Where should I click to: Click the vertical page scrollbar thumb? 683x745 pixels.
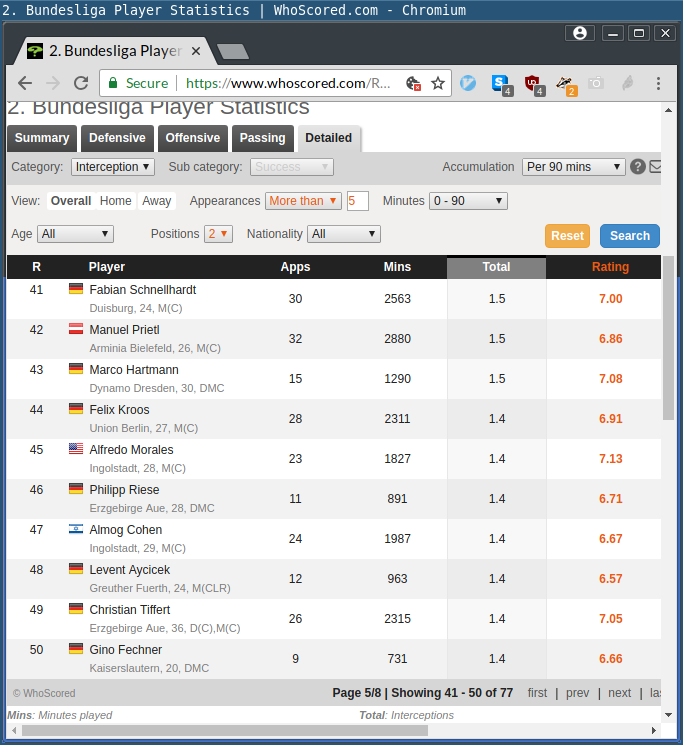pos(668,338)
